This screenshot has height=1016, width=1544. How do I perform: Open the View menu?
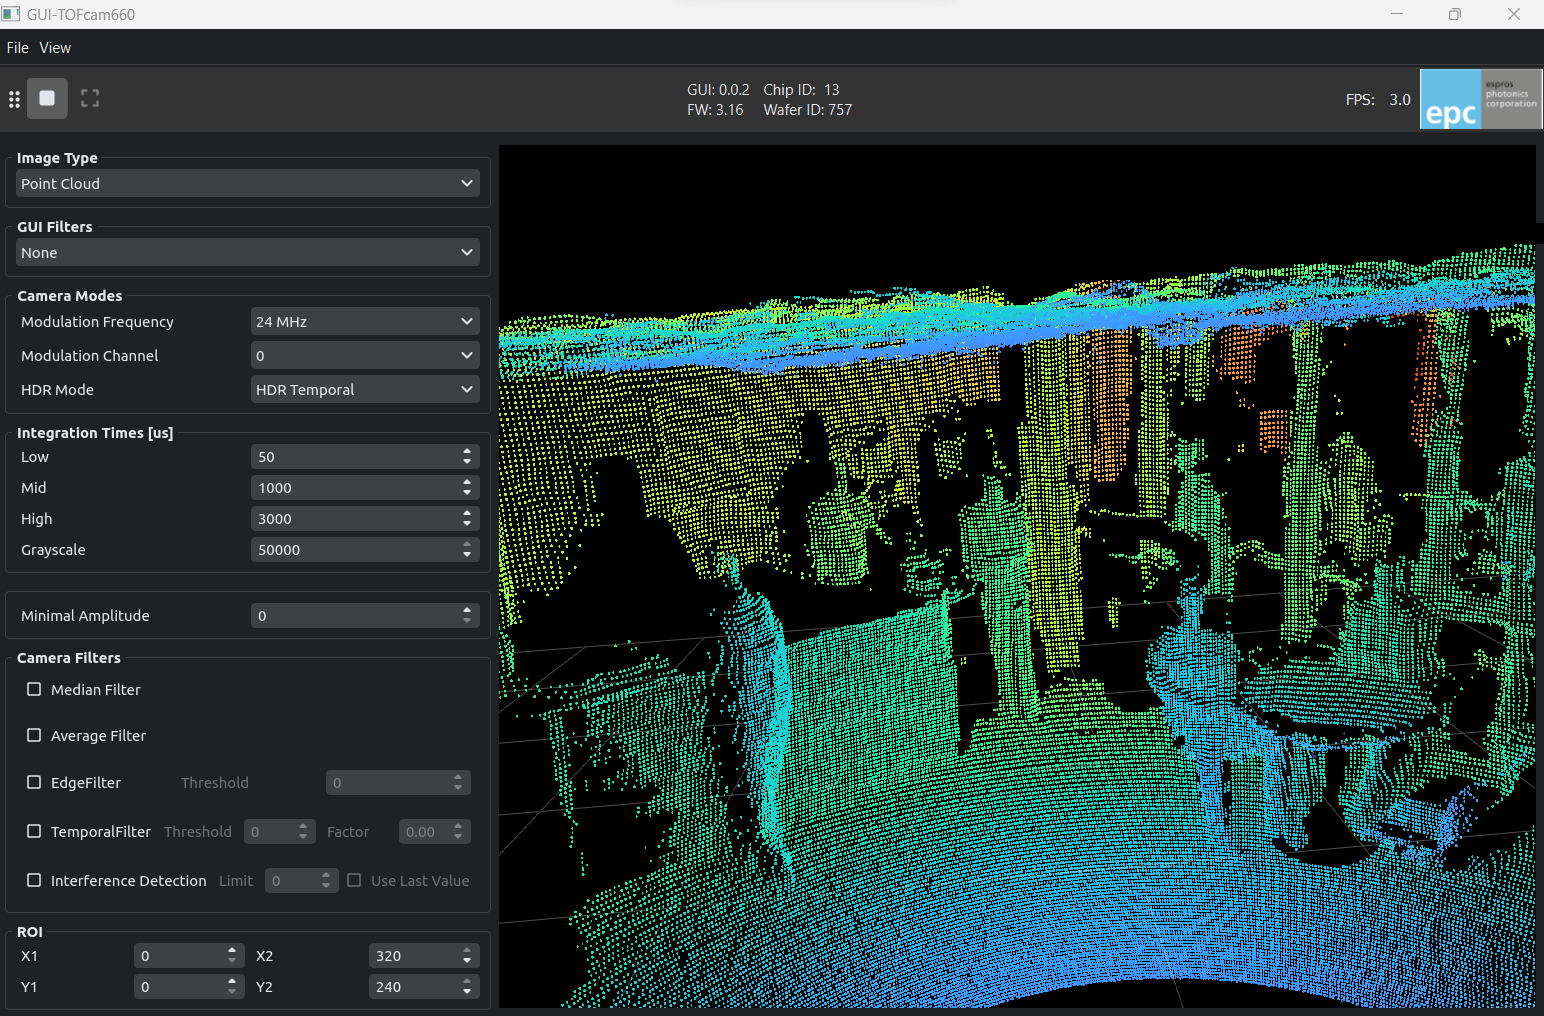[x=55, y=48]
